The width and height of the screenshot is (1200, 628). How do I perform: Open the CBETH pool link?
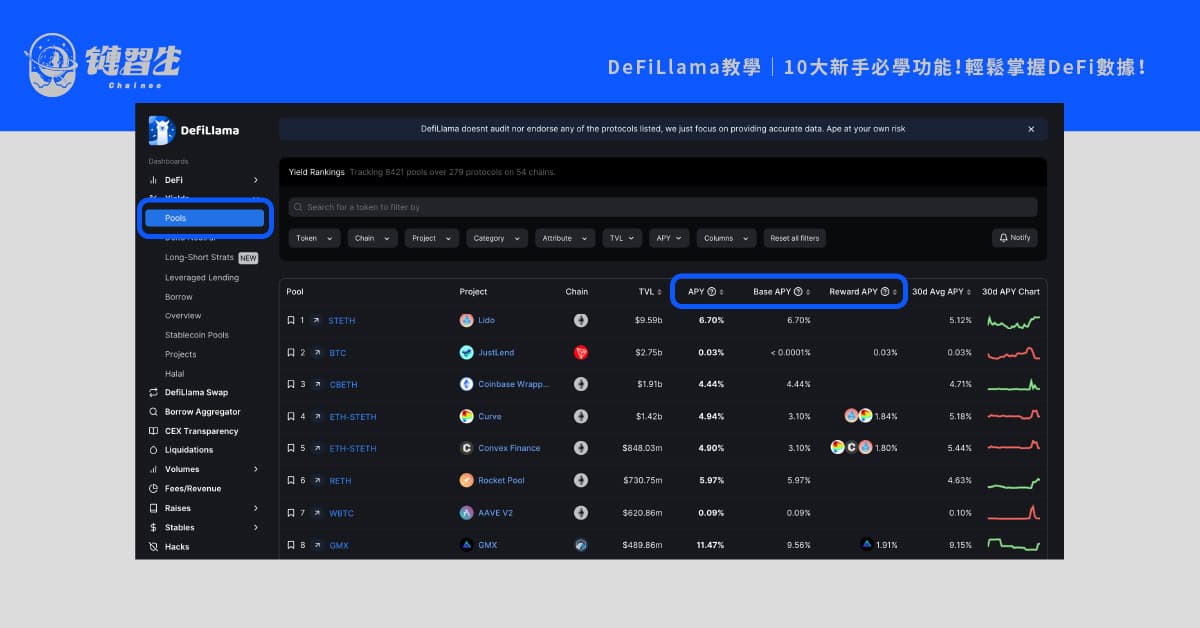tap(343, 385)
